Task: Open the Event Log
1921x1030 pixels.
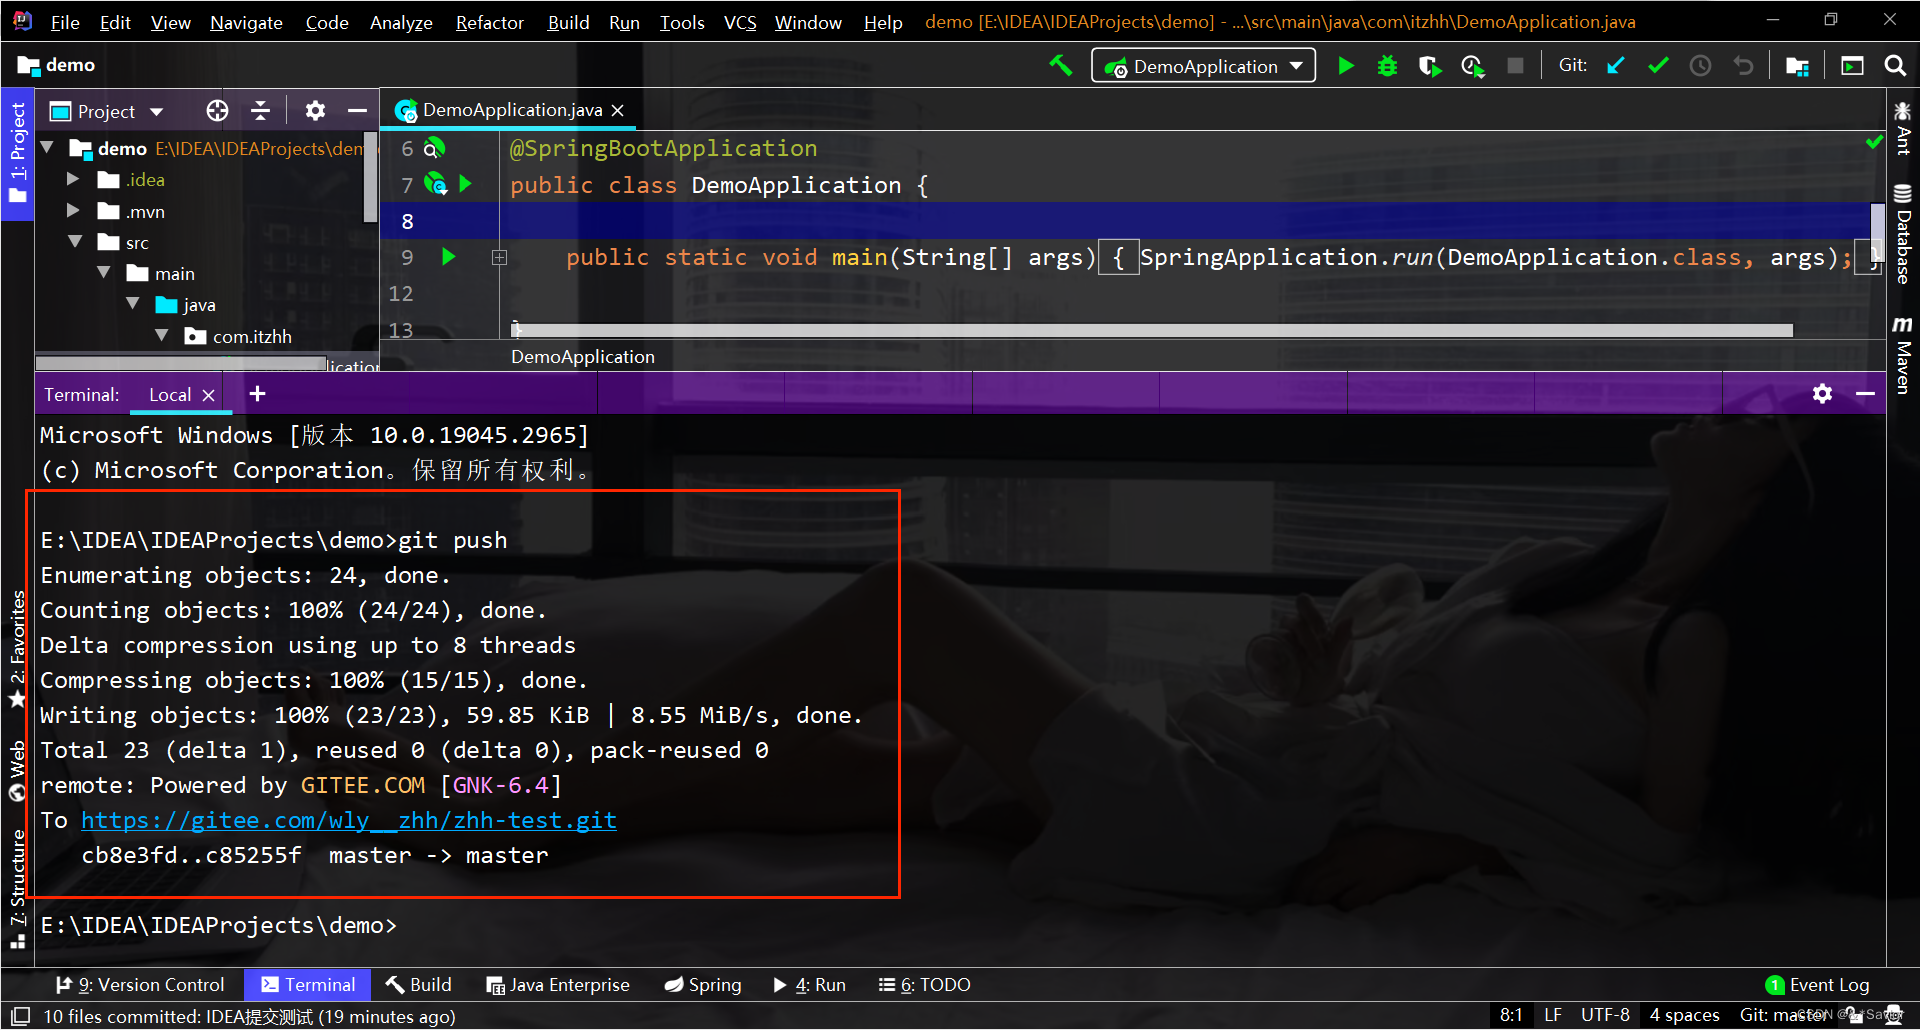Action: coord(1818,985)
